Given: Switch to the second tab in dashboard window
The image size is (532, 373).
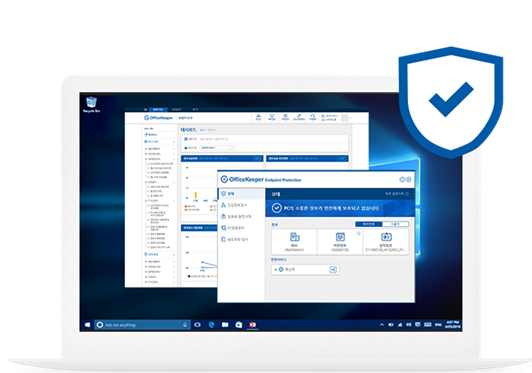Looking at the screenshot, I should coord(176,110).
